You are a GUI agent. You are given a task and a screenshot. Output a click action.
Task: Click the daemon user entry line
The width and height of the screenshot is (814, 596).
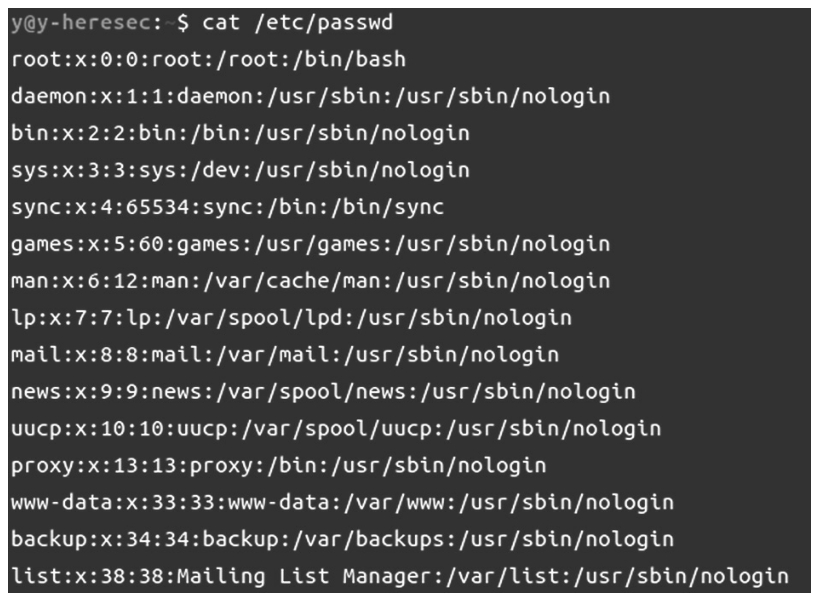pos(310,96)
